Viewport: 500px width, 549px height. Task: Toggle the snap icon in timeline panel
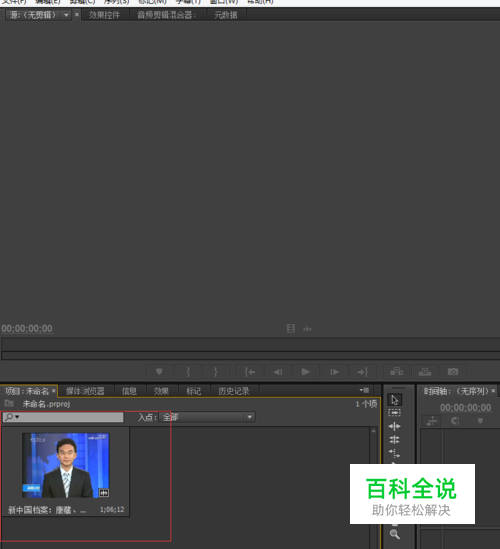455,421
